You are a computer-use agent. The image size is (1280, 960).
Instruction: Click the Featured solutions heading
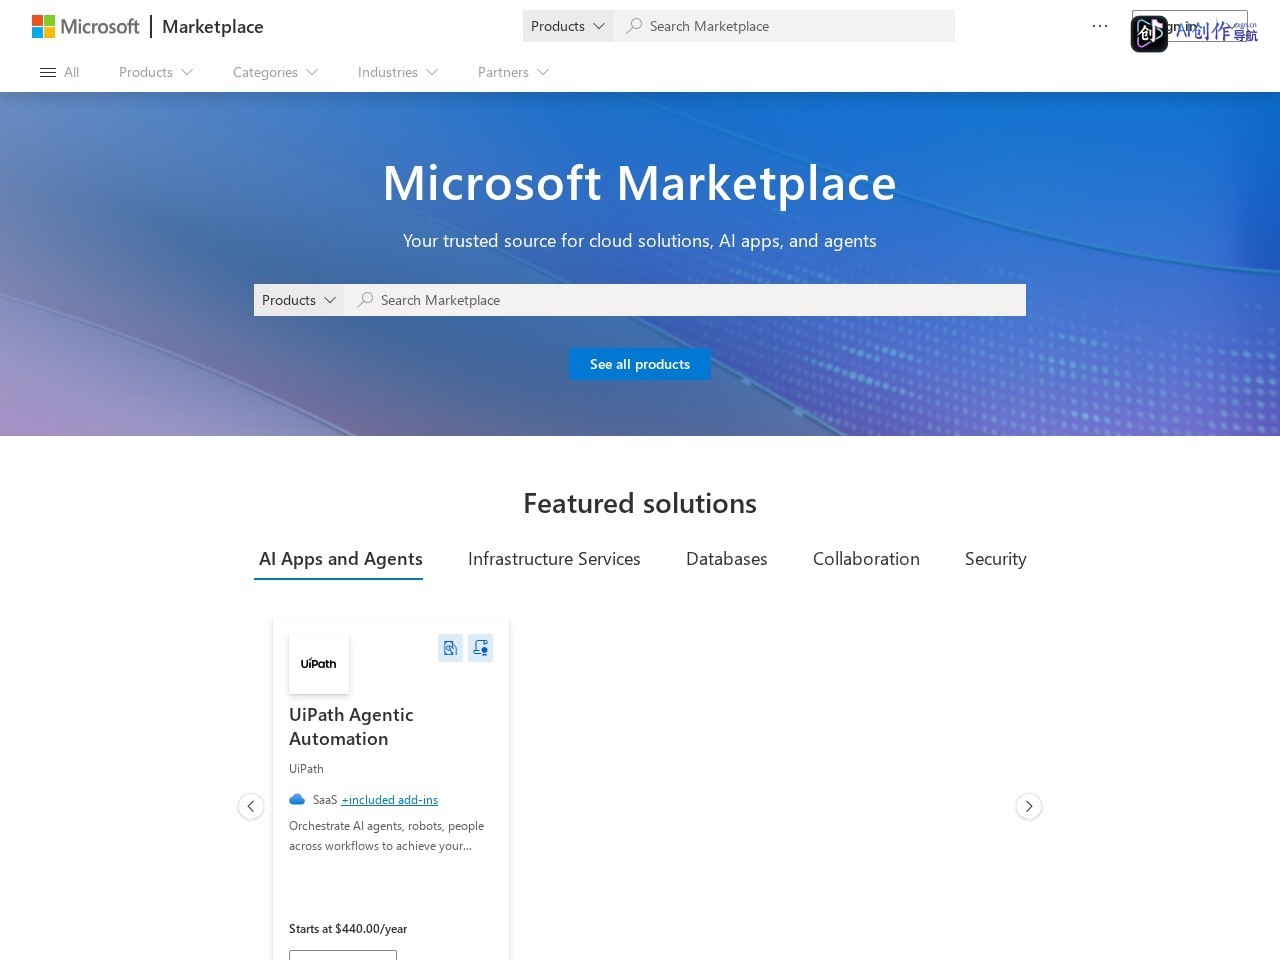point(640,503)
